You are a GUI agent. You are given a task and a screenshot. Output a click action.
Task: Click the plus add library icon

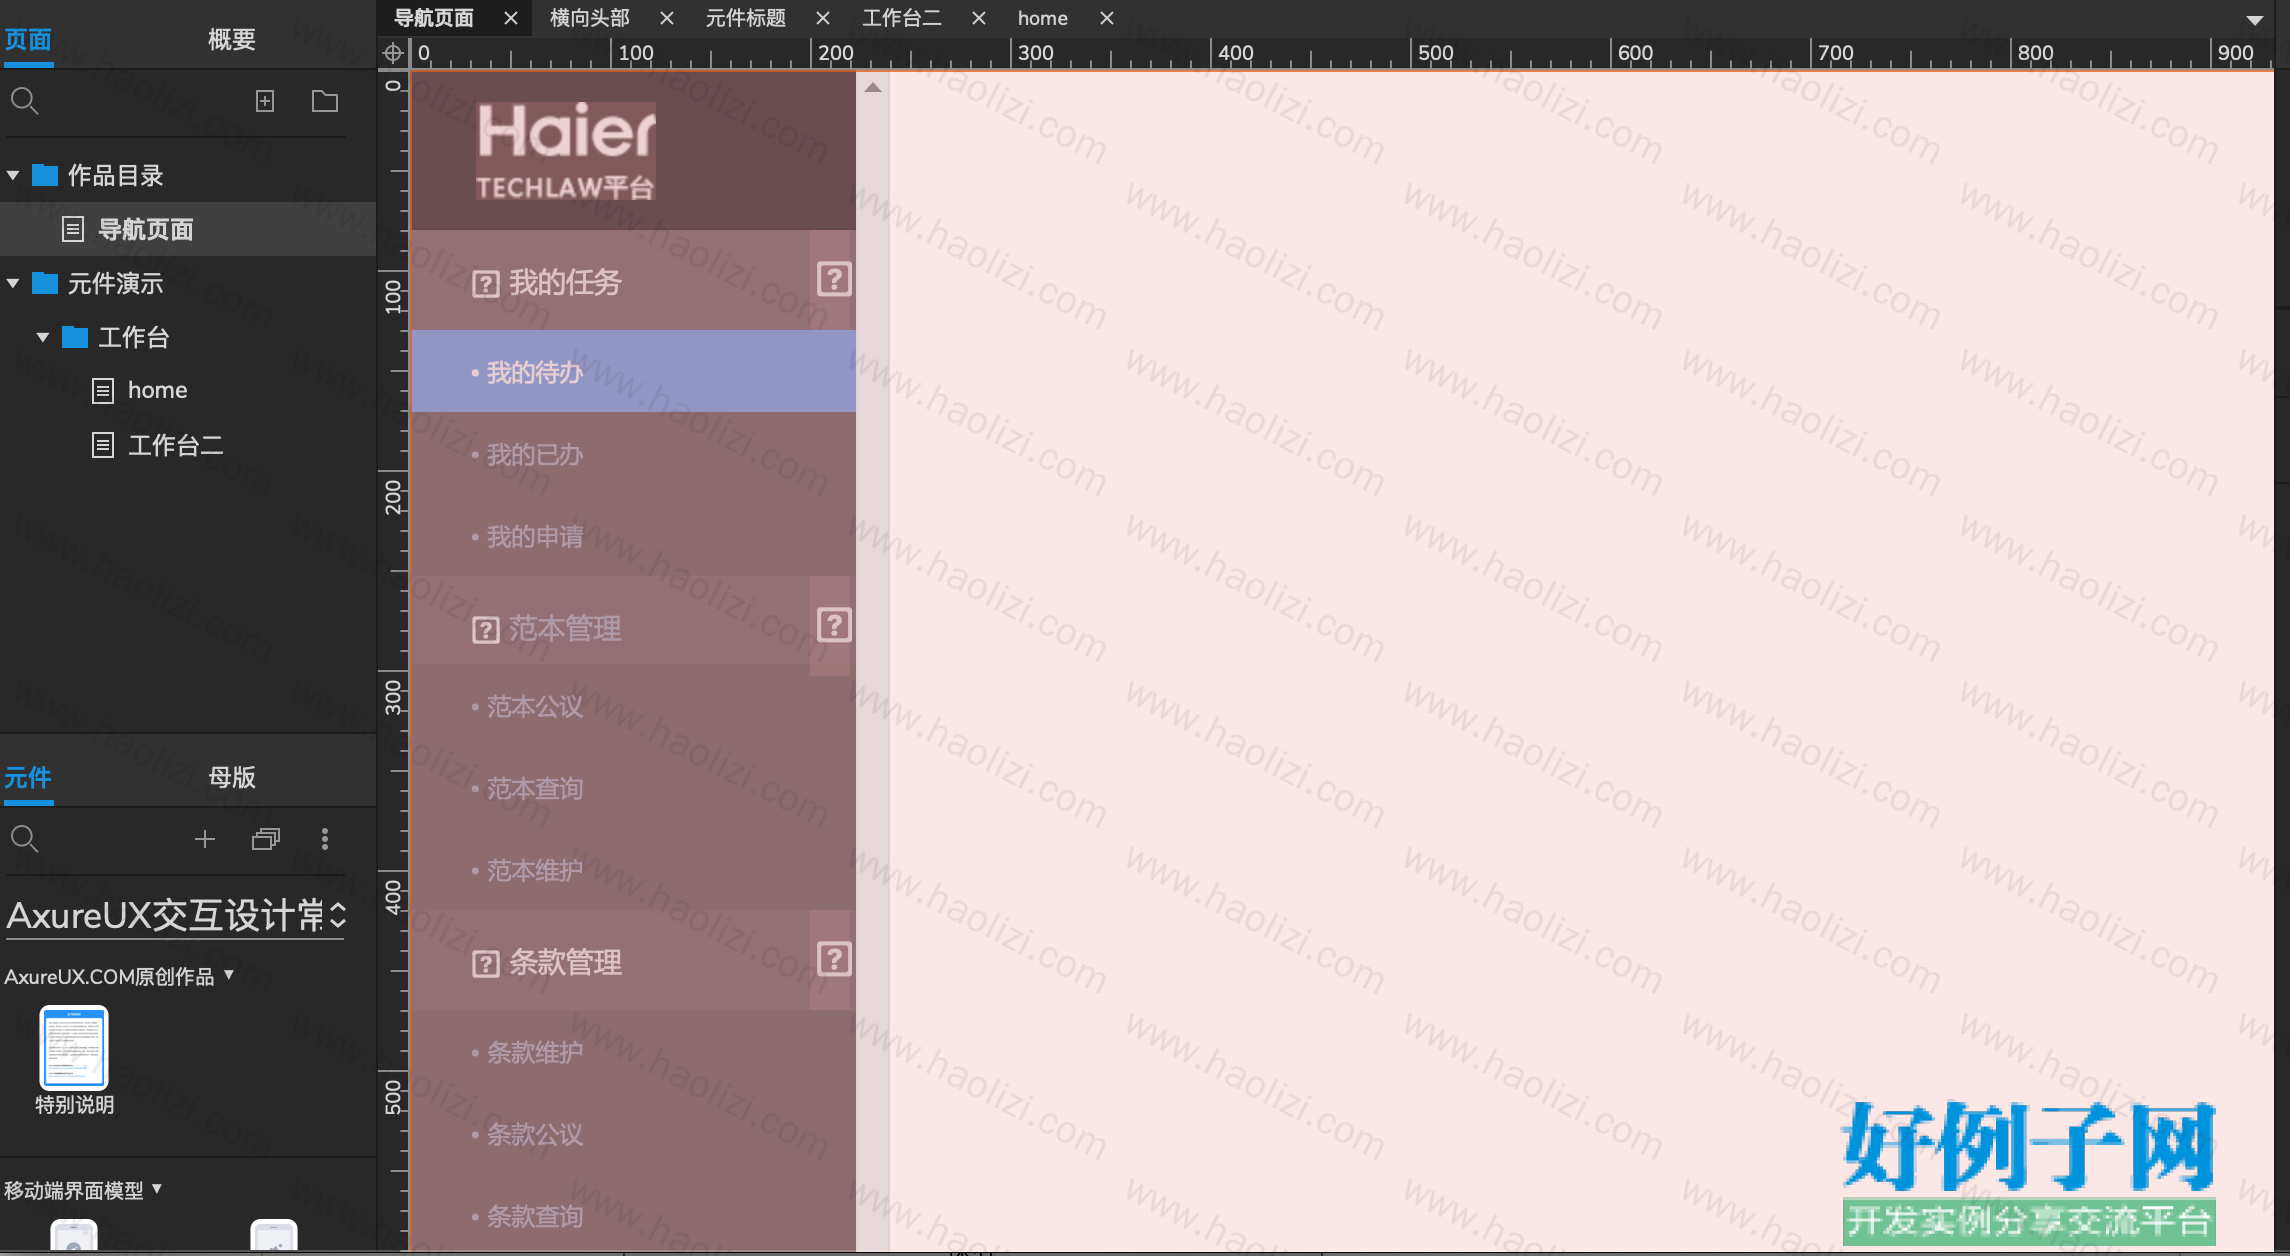tap(205, 839)
